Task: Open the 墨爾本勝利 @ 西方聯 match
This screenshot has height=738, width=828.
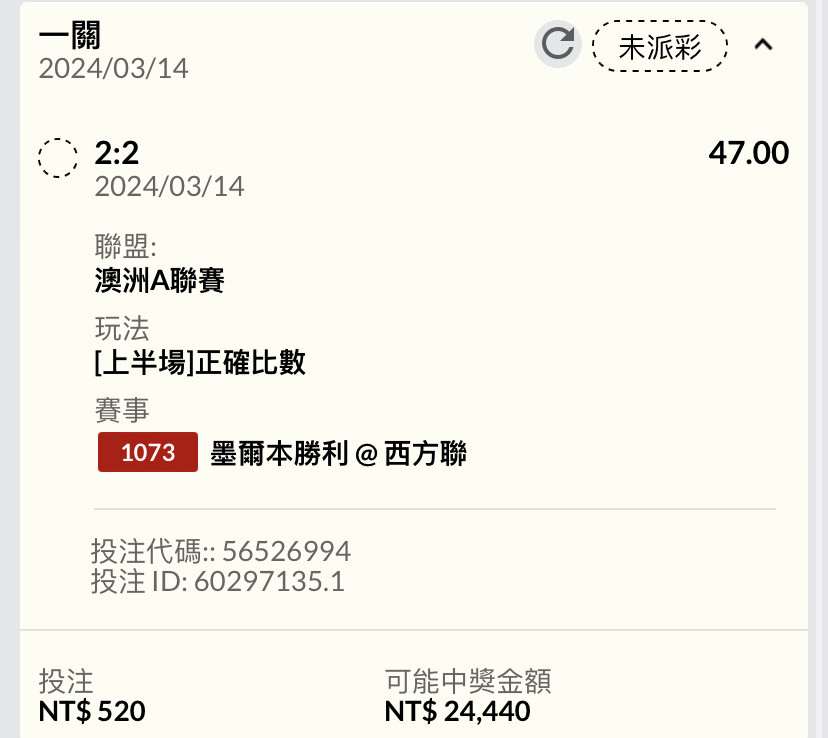Action: pyautogui.click(x=338, y=453)
